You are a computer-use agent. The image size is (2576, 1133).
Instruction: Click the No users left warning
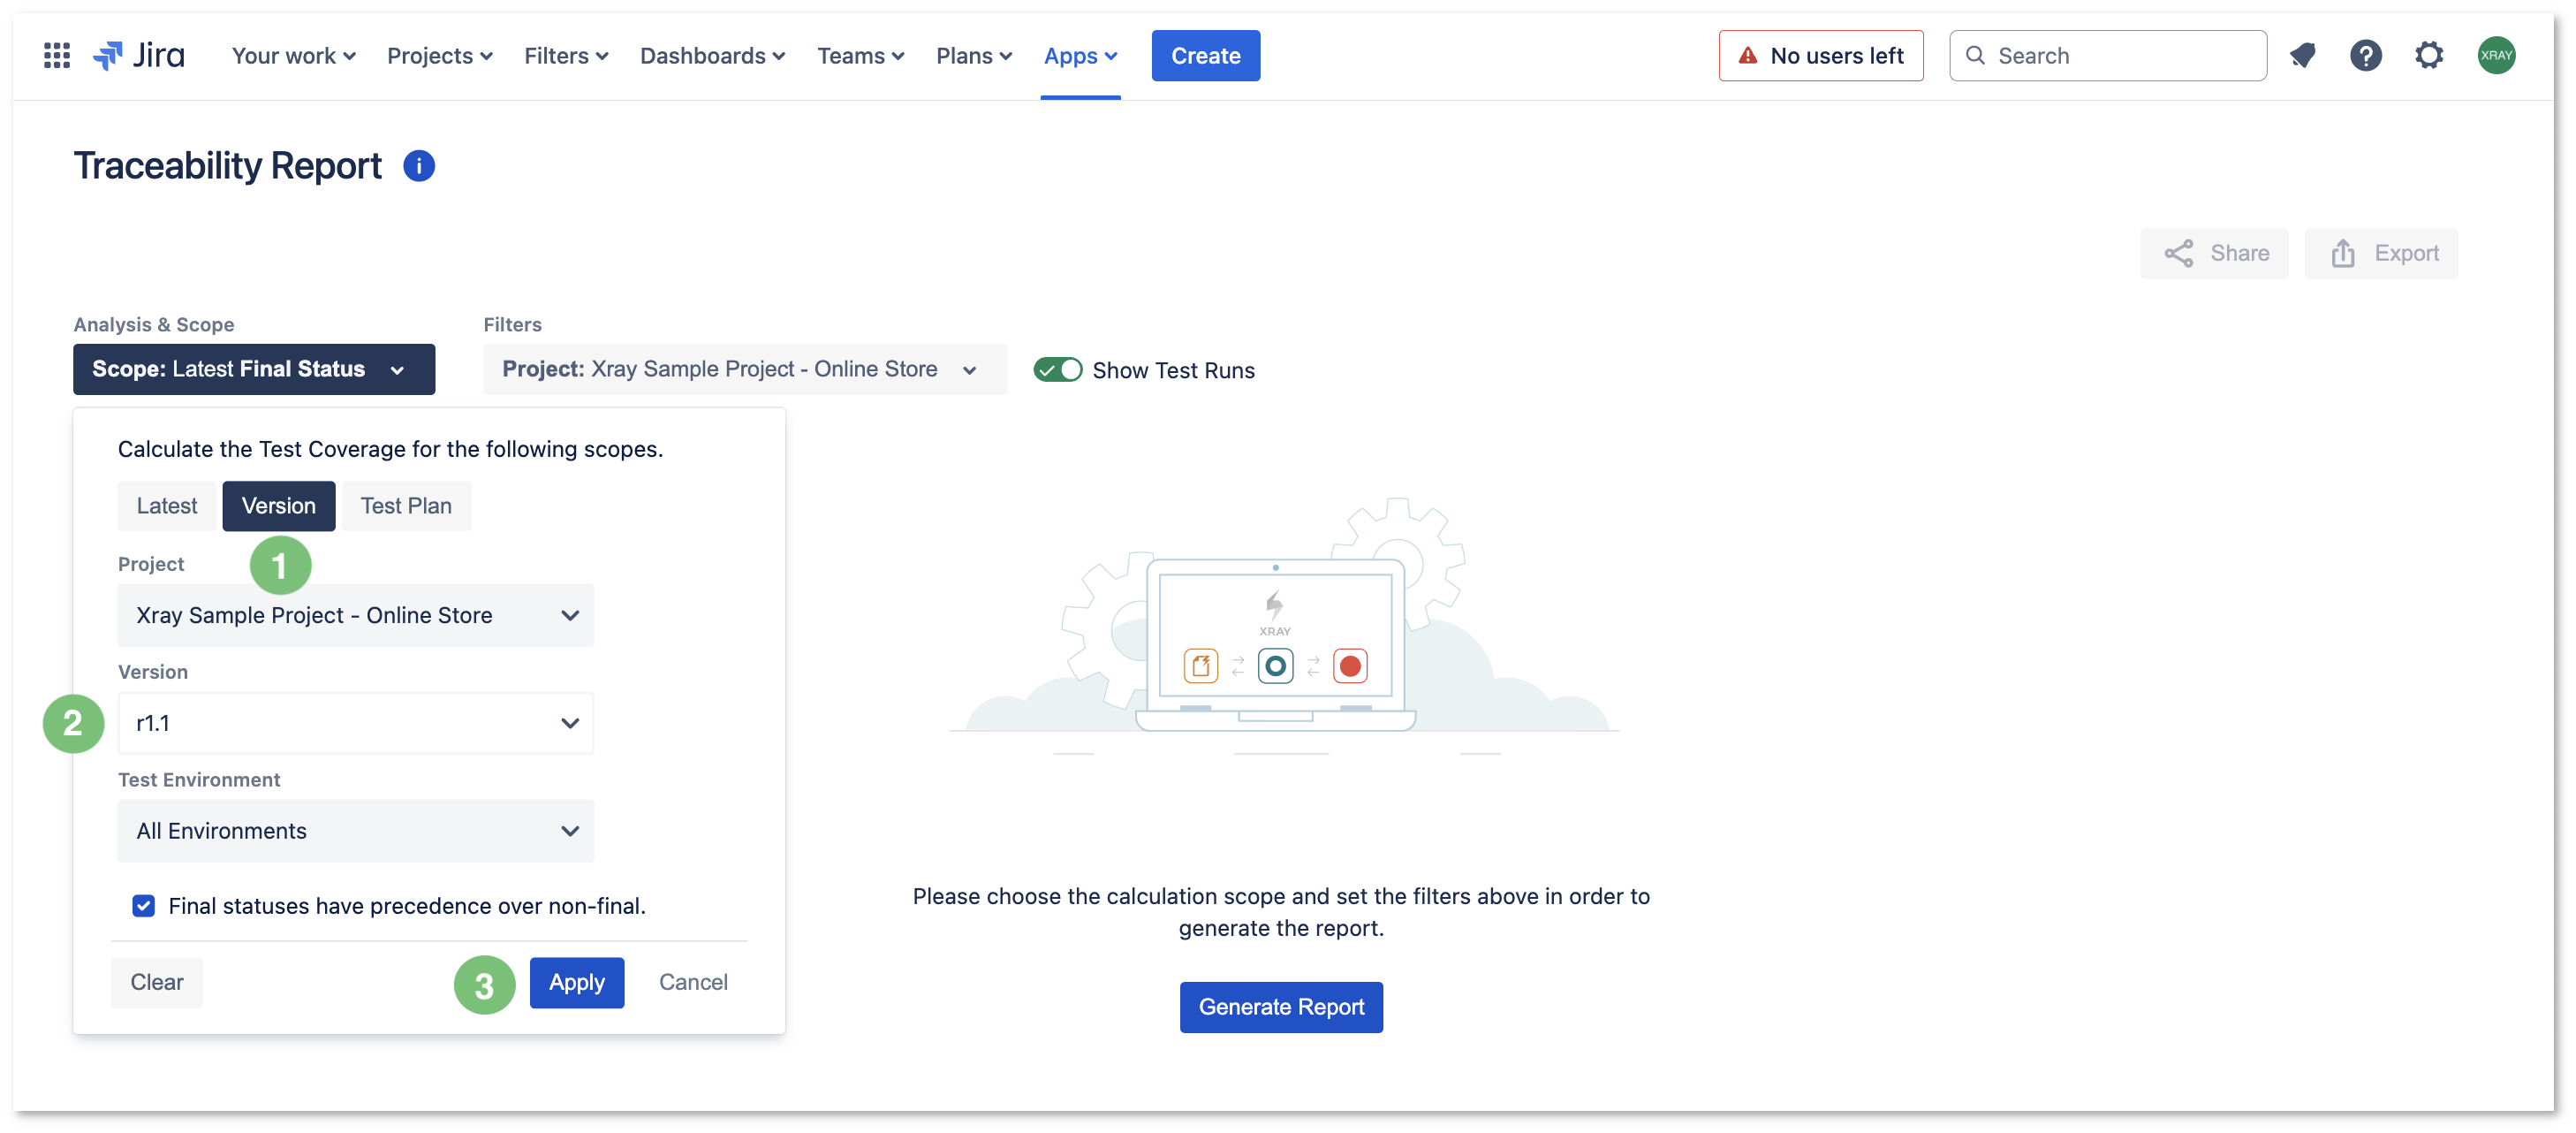click(x=1821, y=56)
